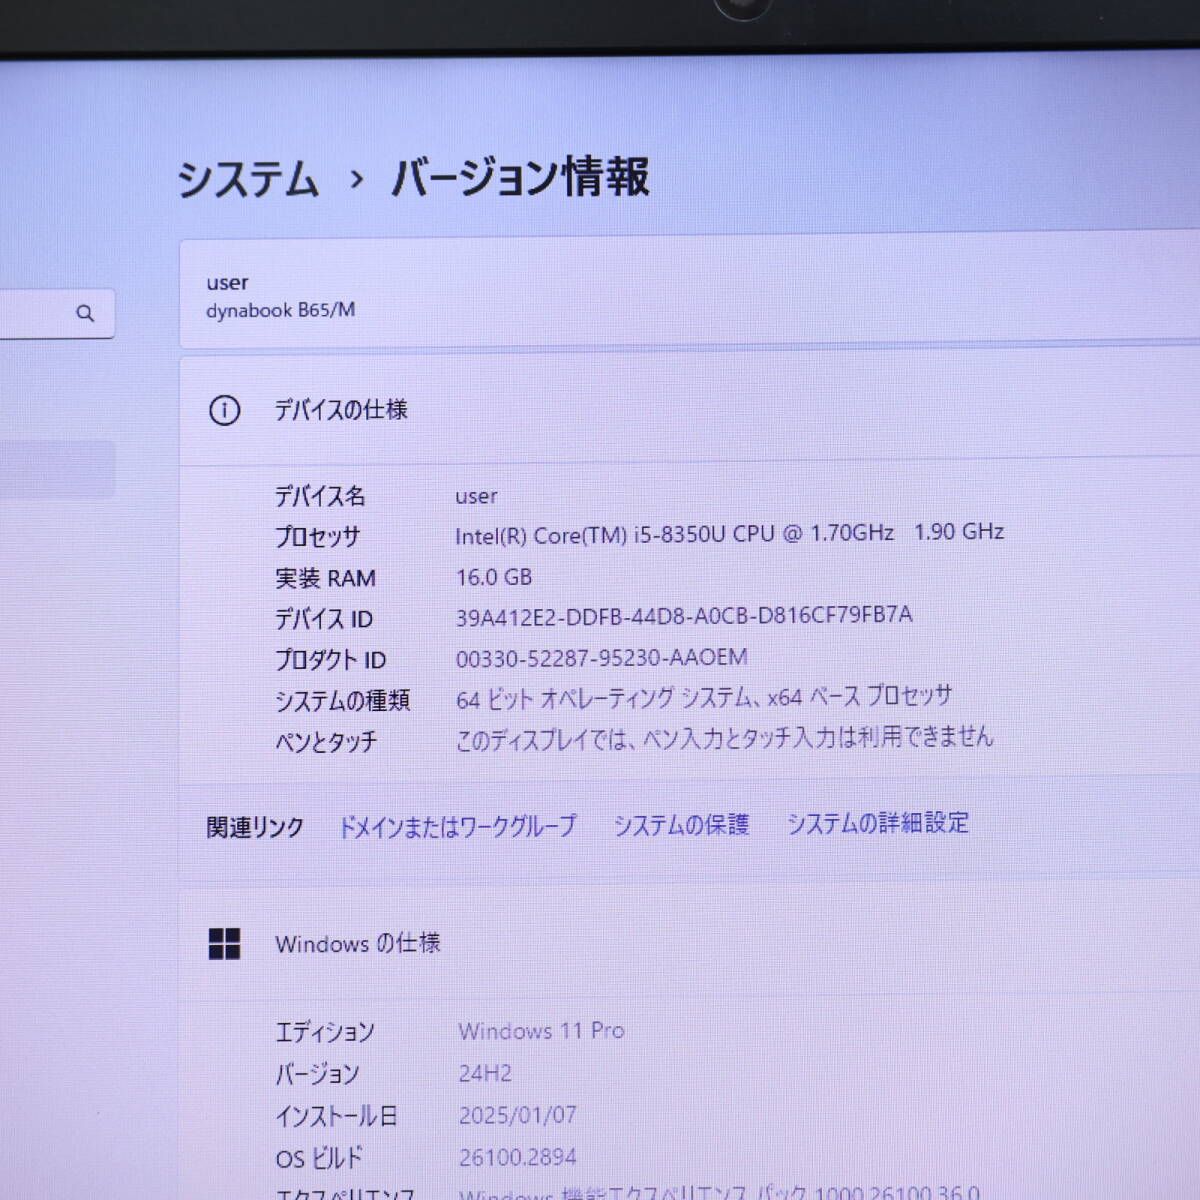This screenshot has height=1200, width=1200.
Task: Click the 64 ビット system type value
Action: click(704, 697)
